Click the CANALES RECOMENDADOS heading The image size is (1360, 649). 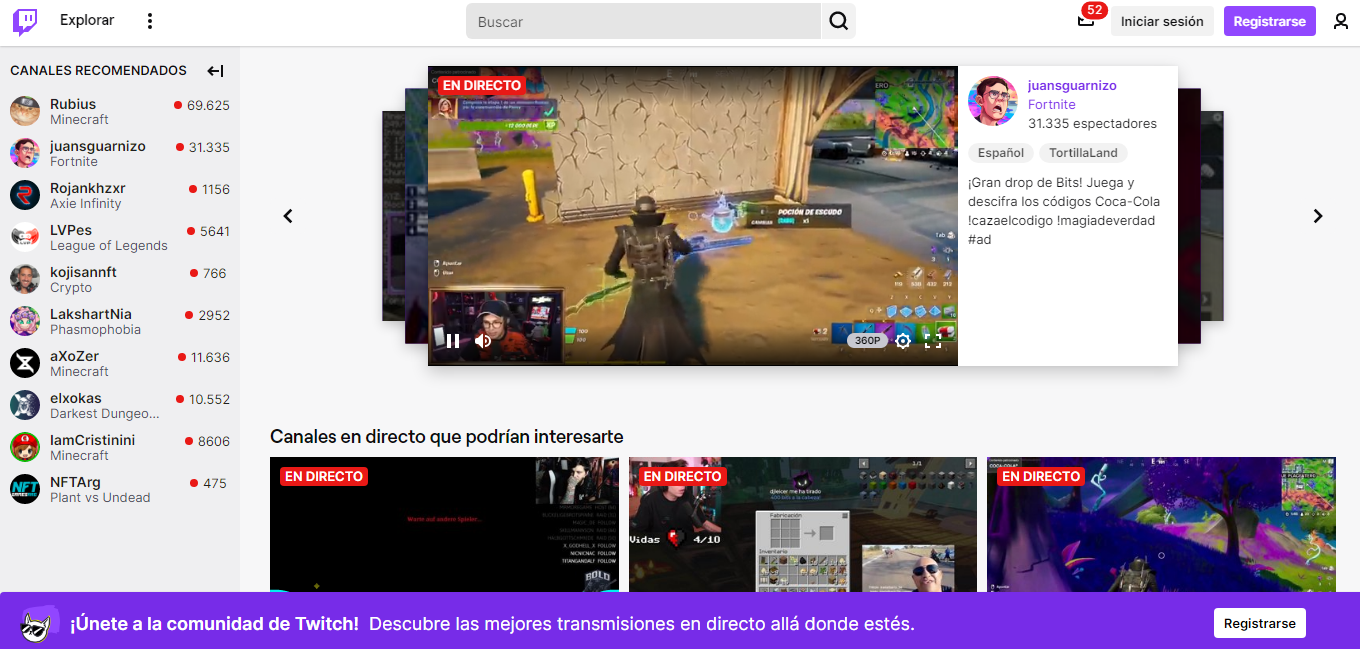coord(98,71)
